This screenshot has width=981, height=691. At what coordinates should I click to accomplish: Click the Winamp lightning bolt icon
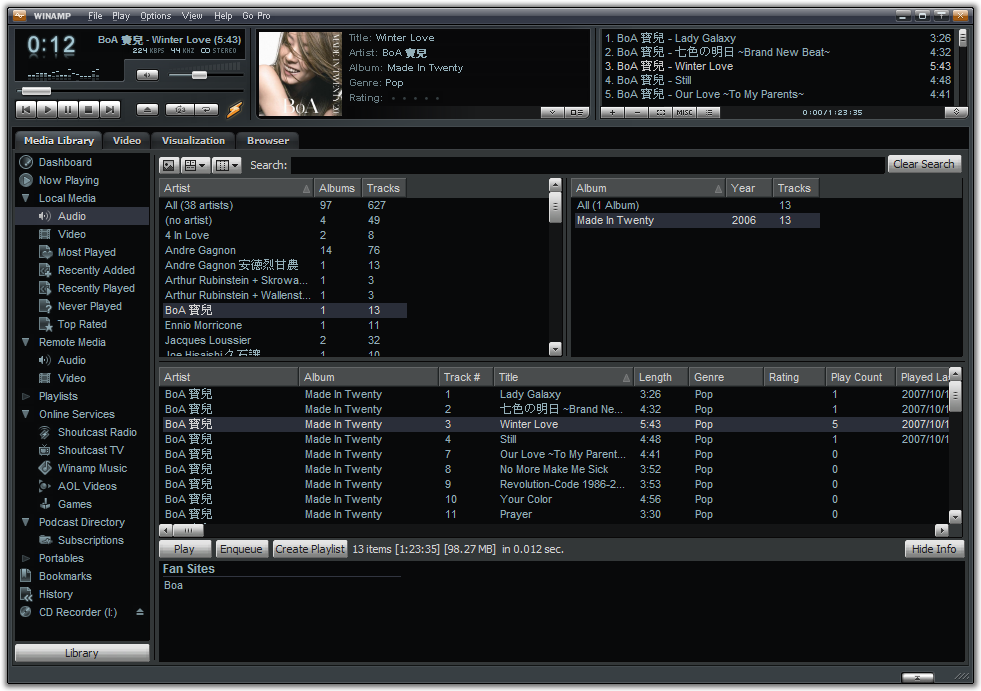pyautogui.click(x=234, y=110)
